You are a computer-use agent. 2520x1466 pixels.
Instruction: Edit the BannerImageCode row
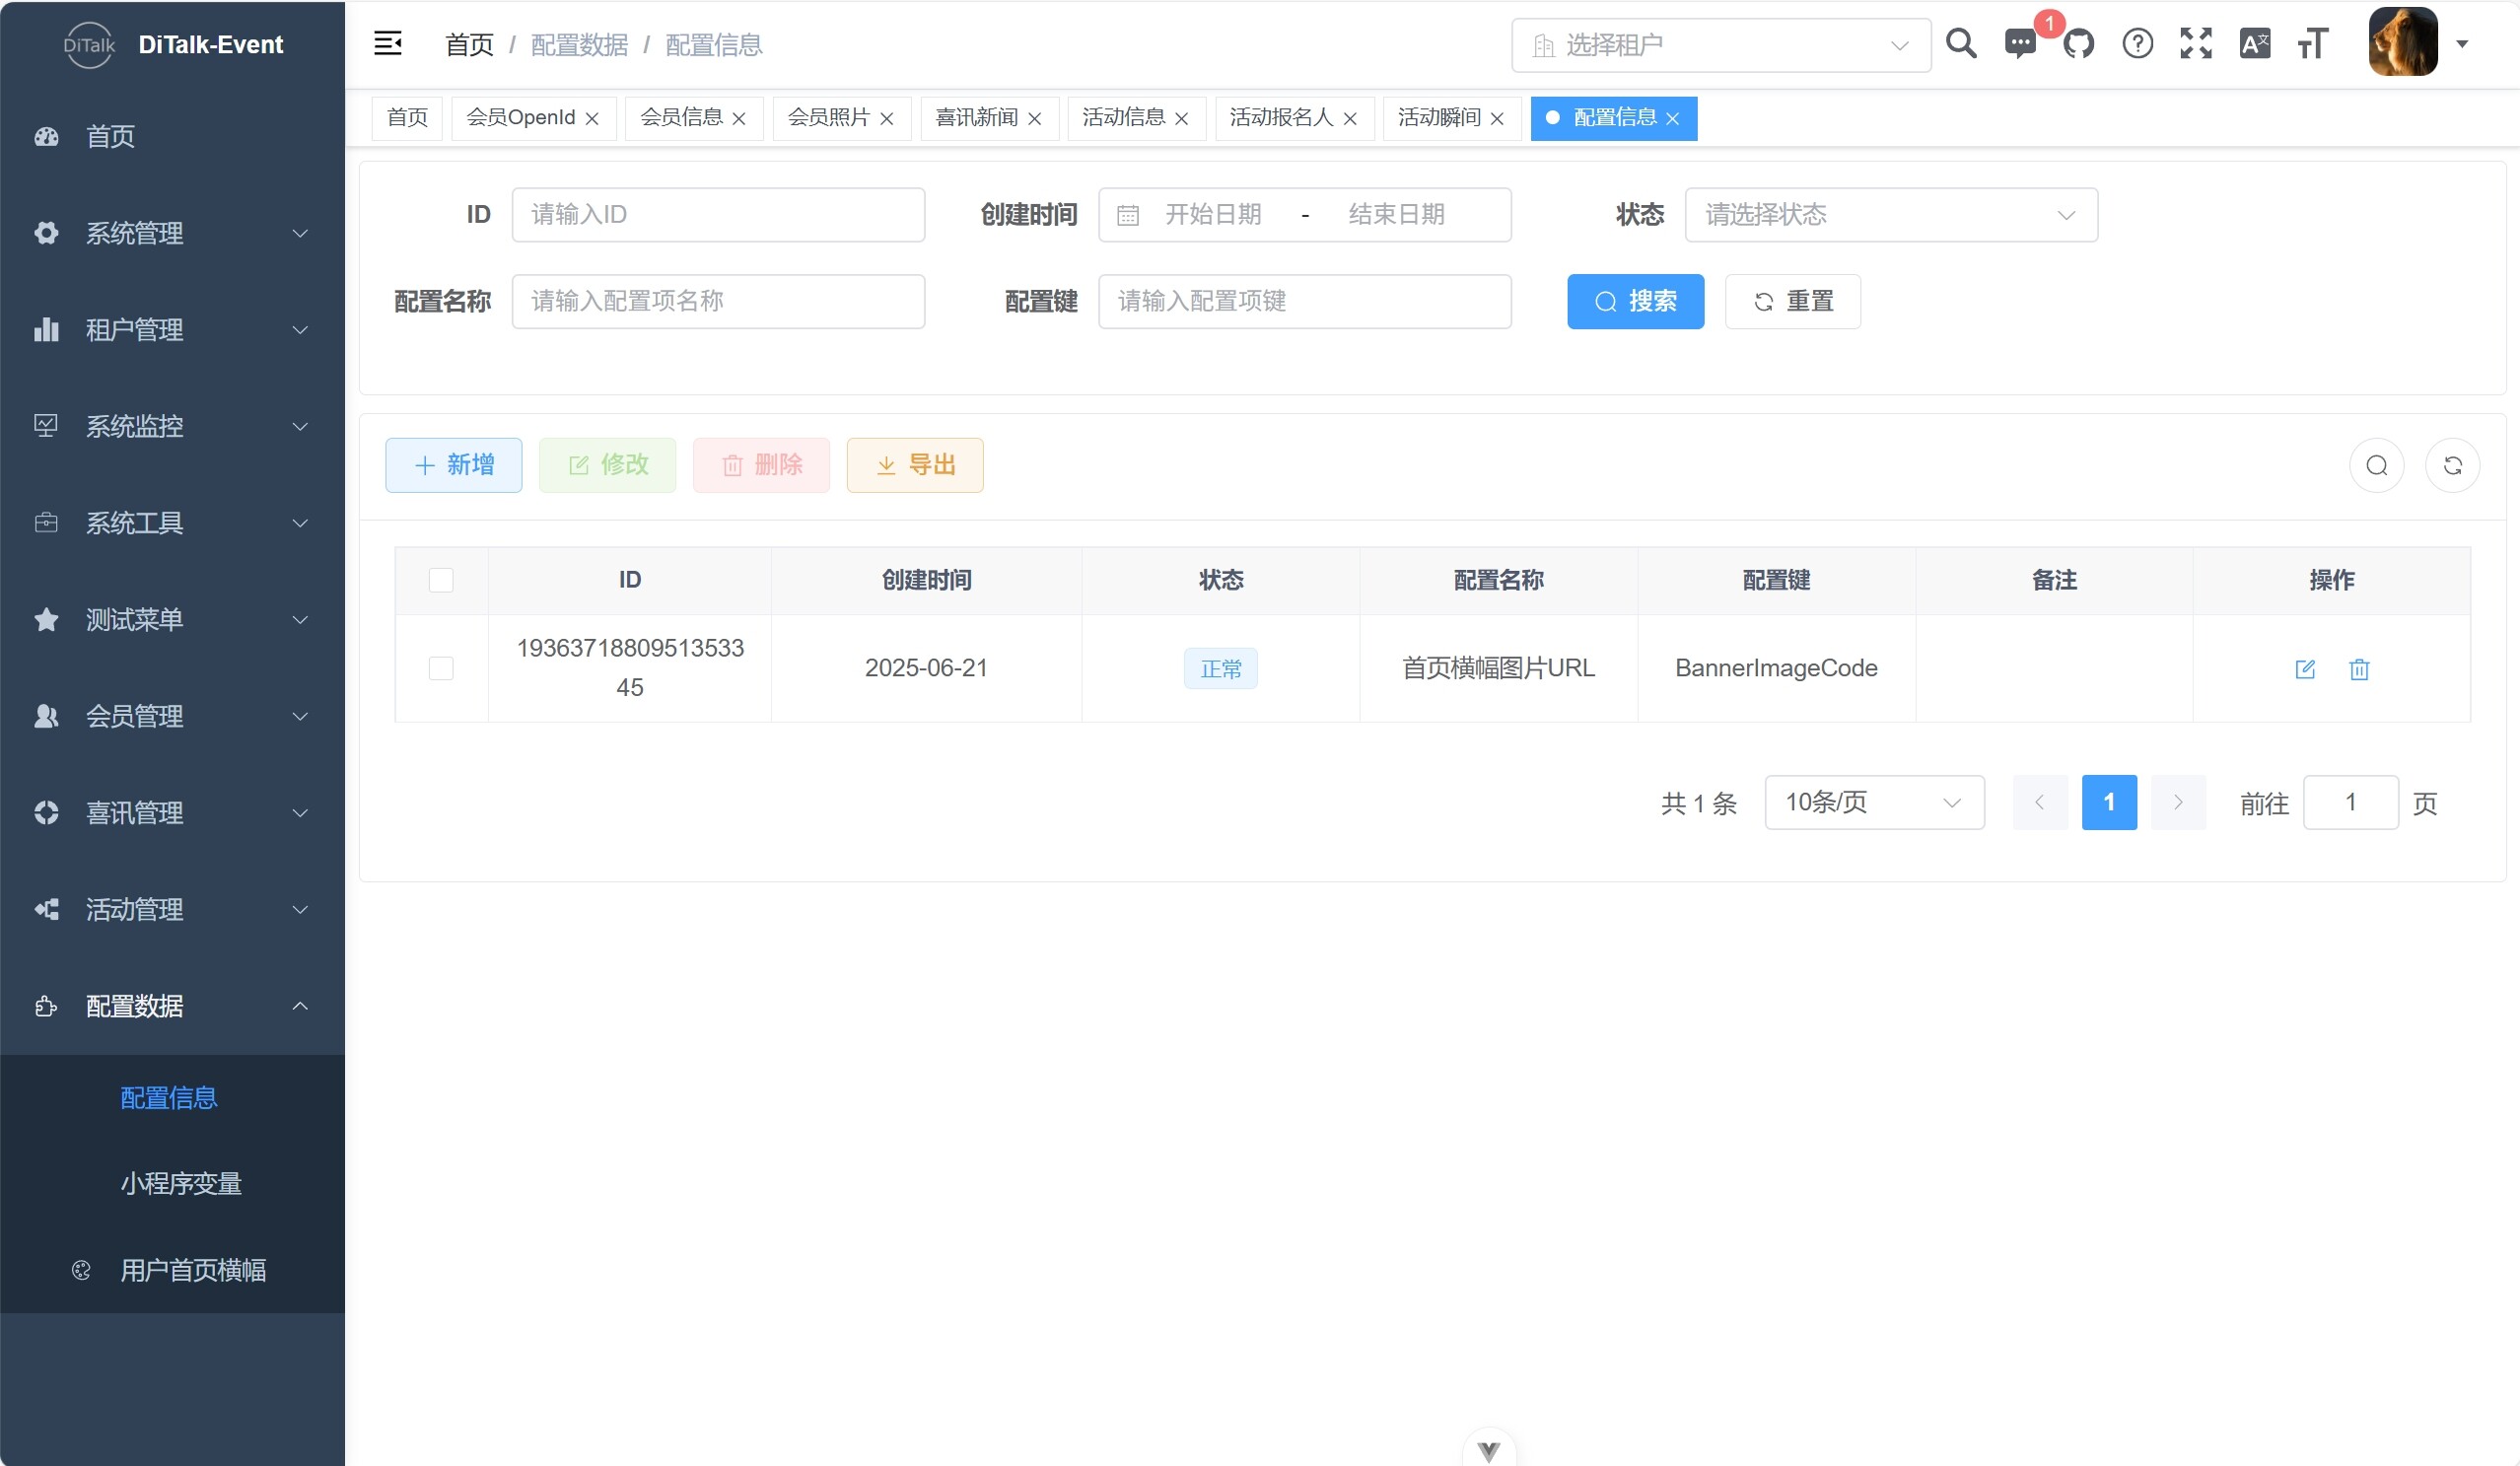[x=2305, y=669]
